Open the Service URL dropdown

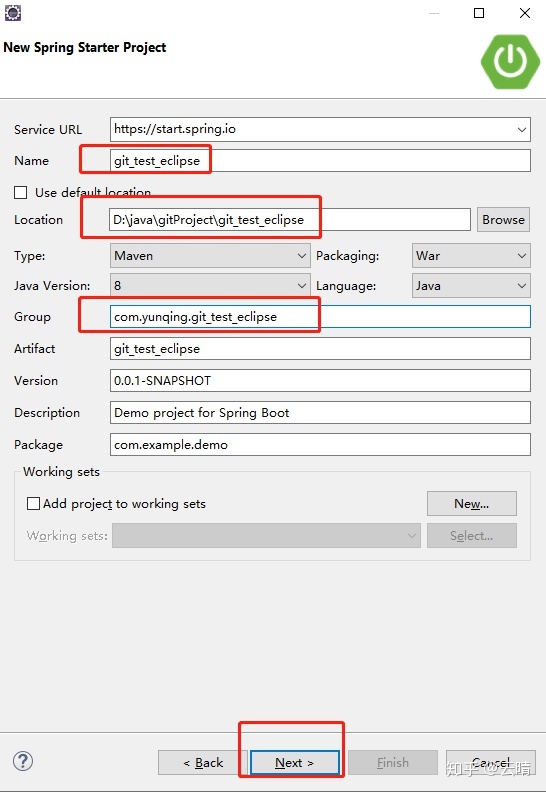click(522, 130)
